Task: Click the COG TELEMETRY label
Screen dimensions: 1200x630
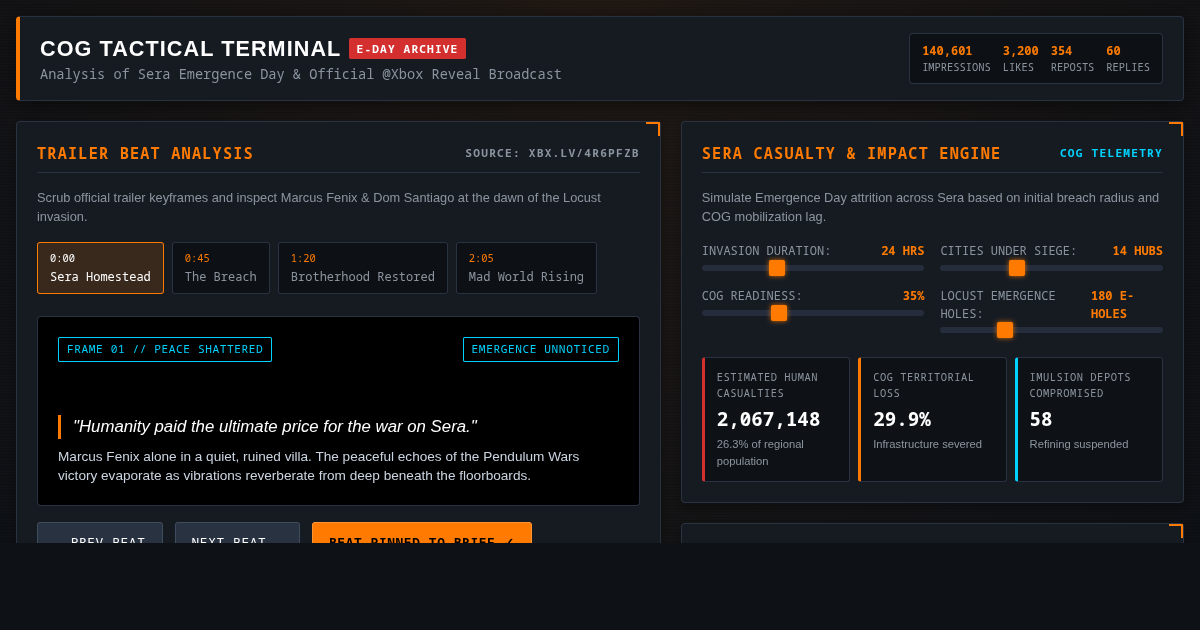Action: (1111, 154)
